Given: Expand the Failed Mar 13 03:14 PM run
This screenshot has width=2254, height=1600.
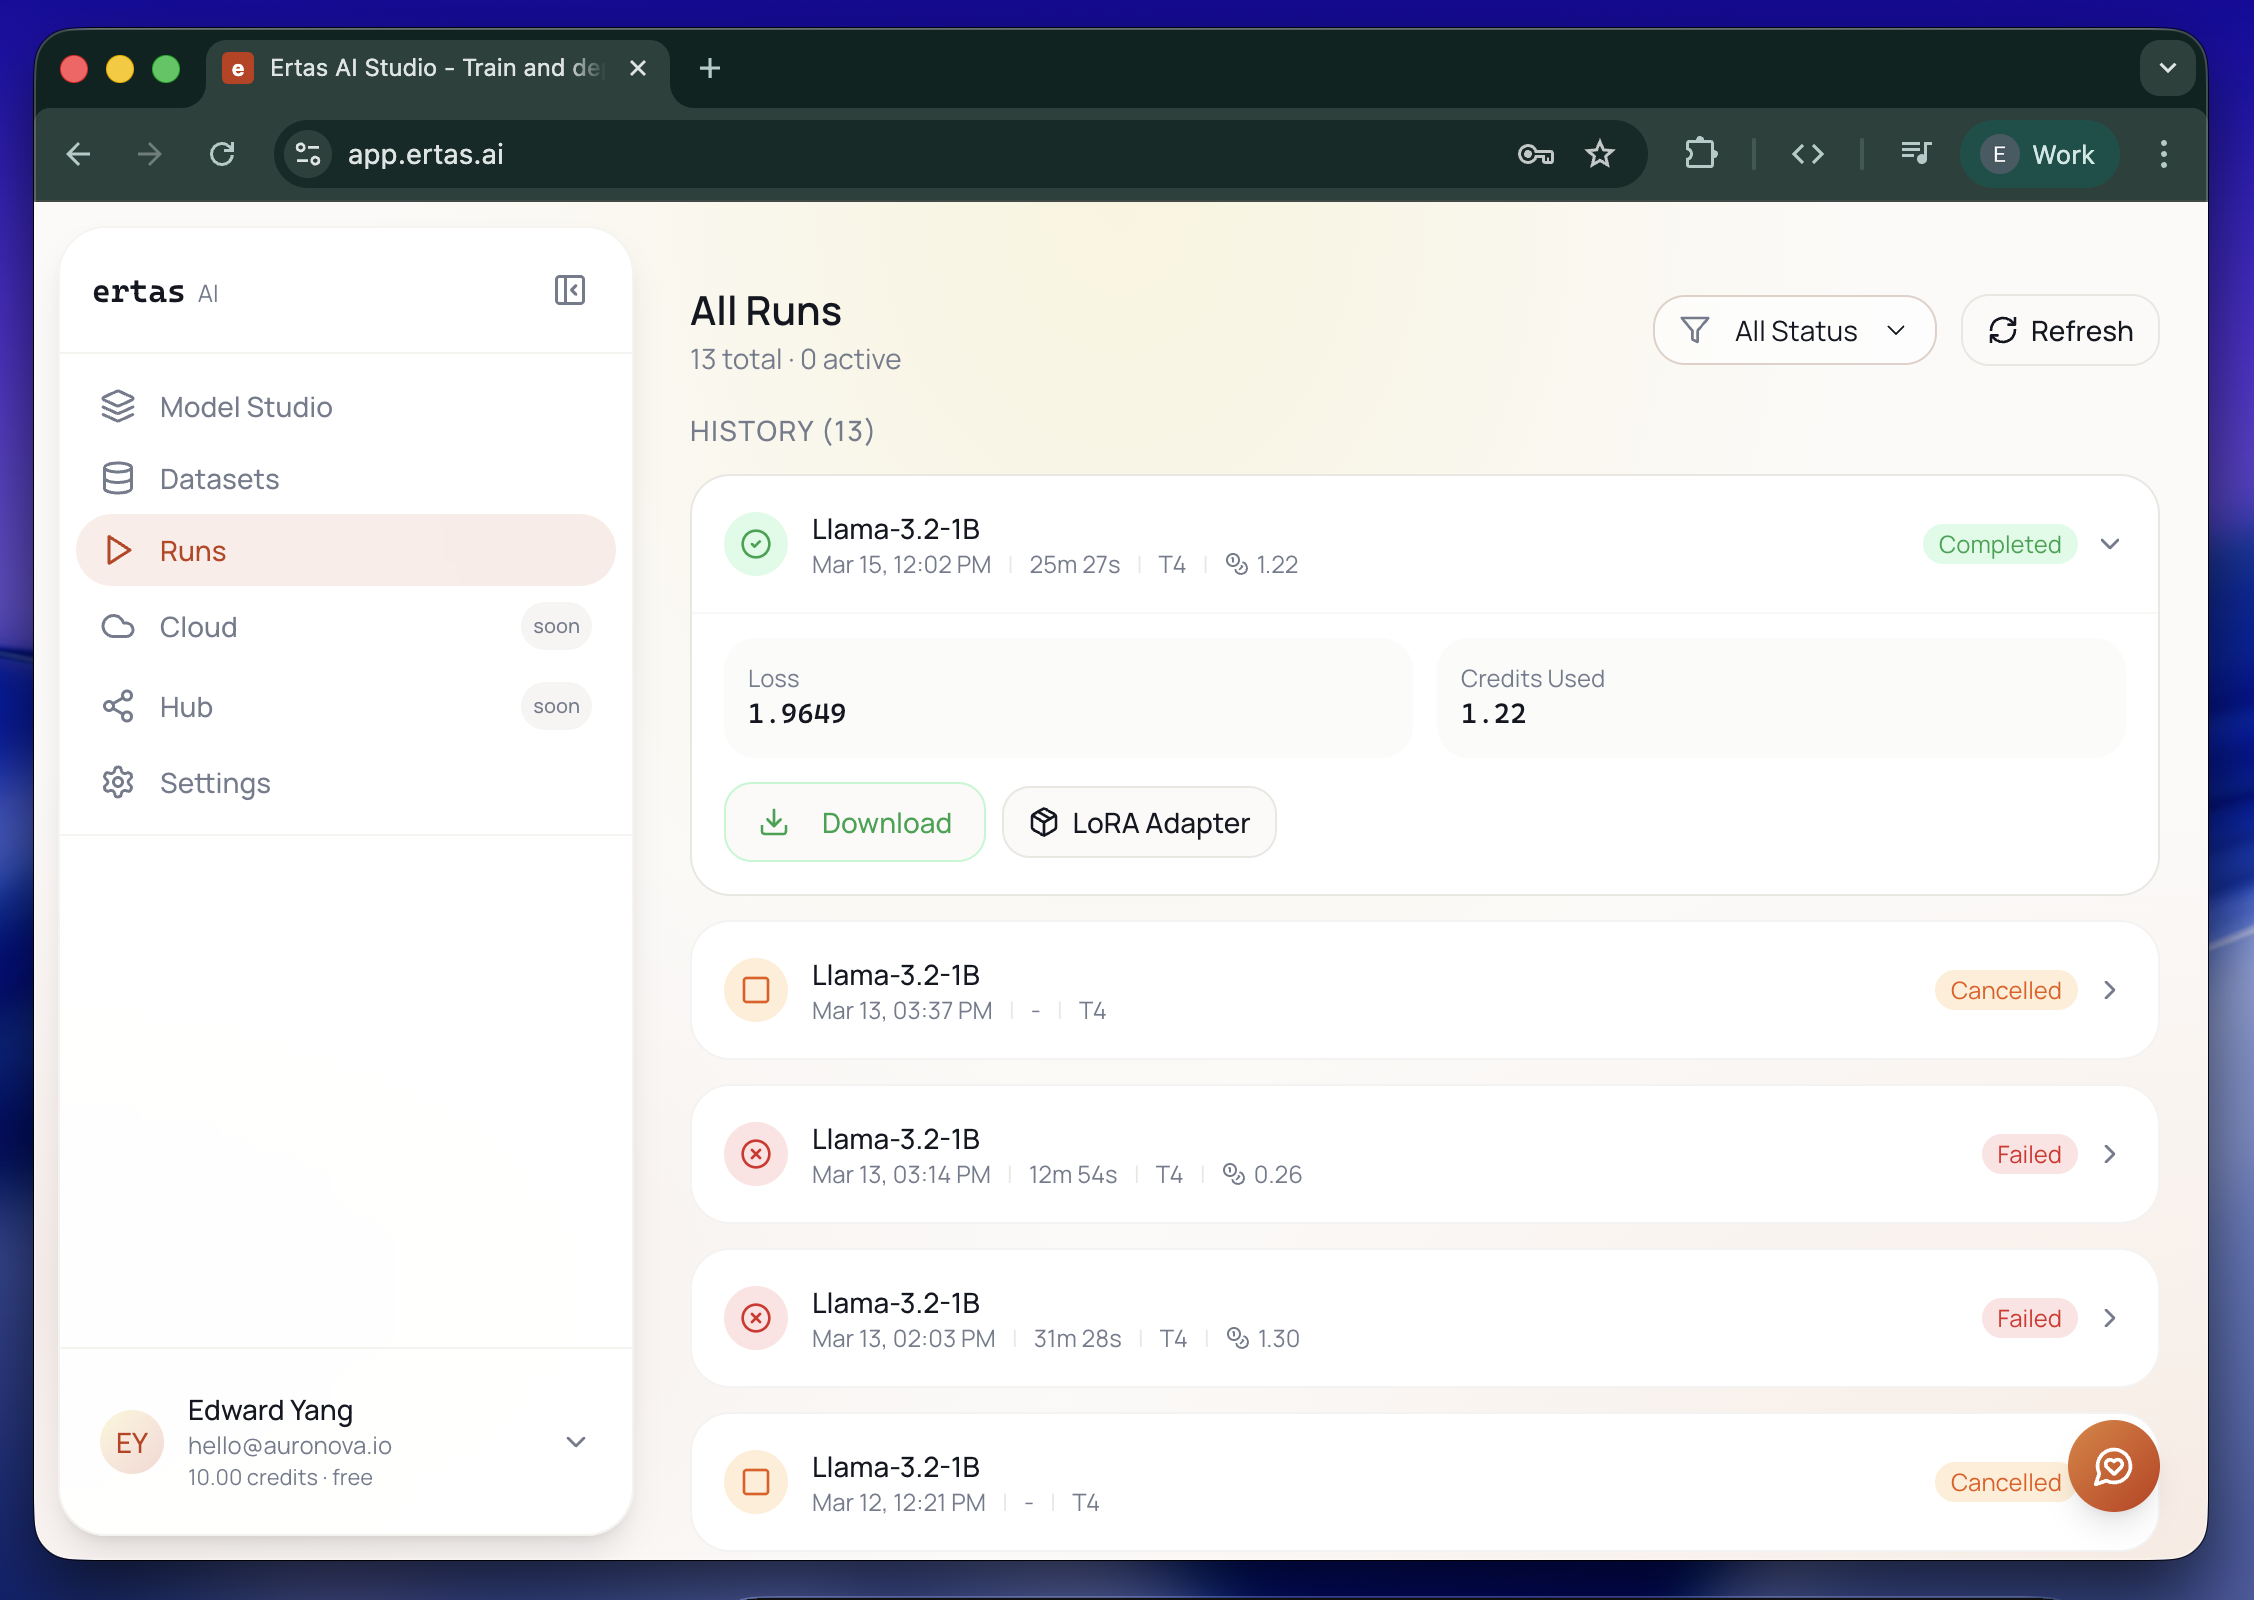Looking at the screenshot, I should point(2110,1154).
